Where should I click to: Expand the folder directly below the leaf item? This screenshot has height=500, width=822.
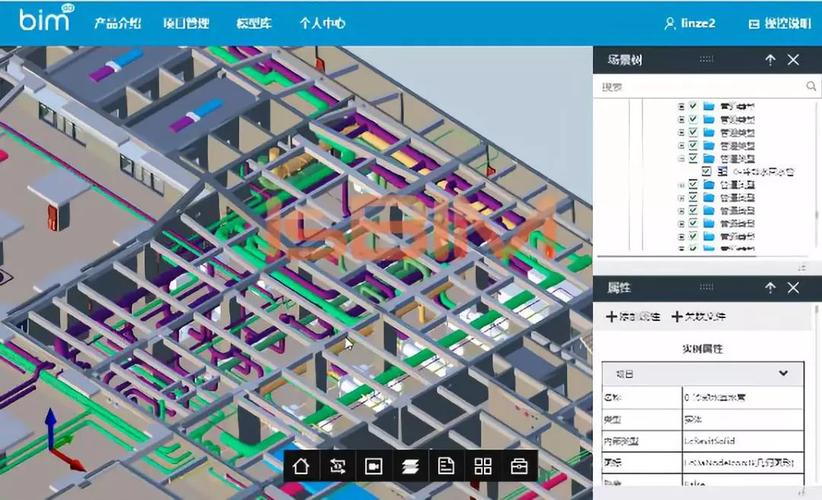[x=681, y=184]
